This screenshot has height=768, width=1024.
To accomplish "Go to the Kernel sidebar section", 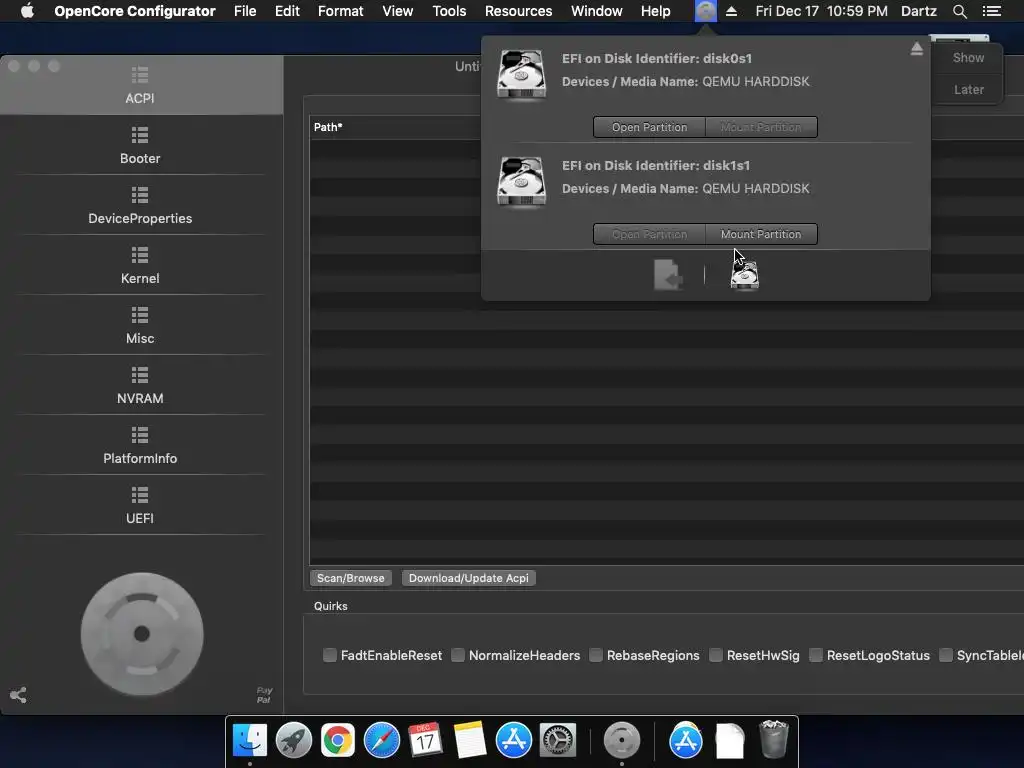I will [140, 266].
